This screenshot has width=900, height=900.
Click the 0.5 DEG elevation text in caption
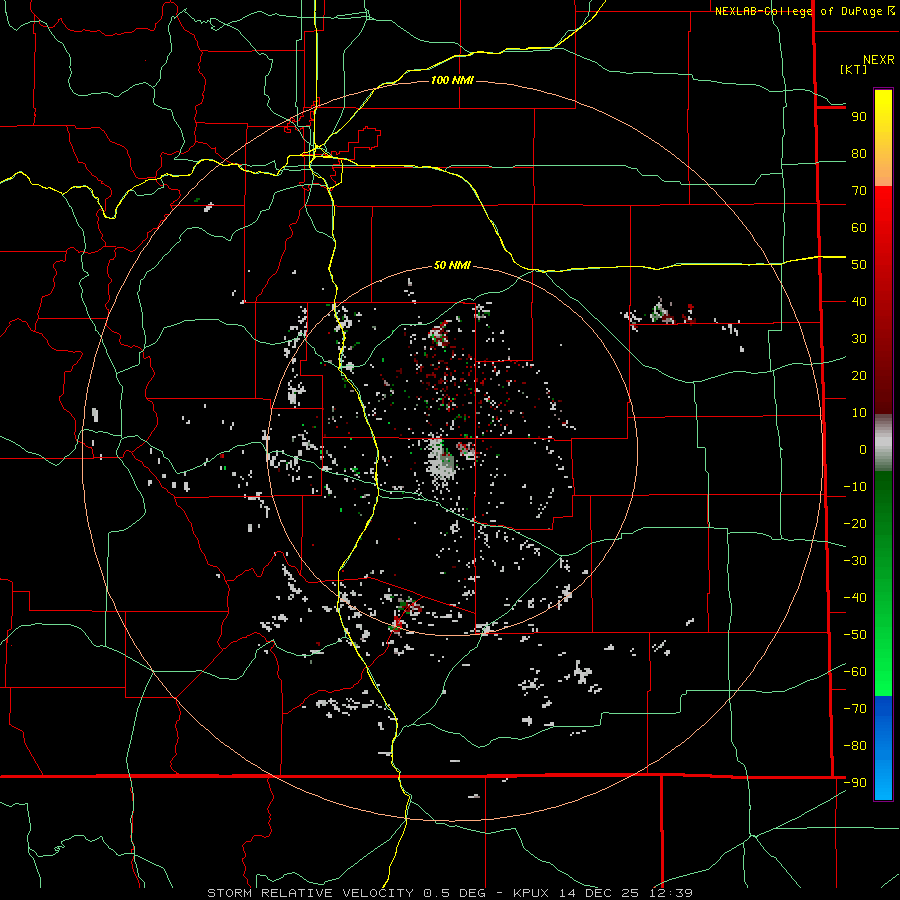455,893
